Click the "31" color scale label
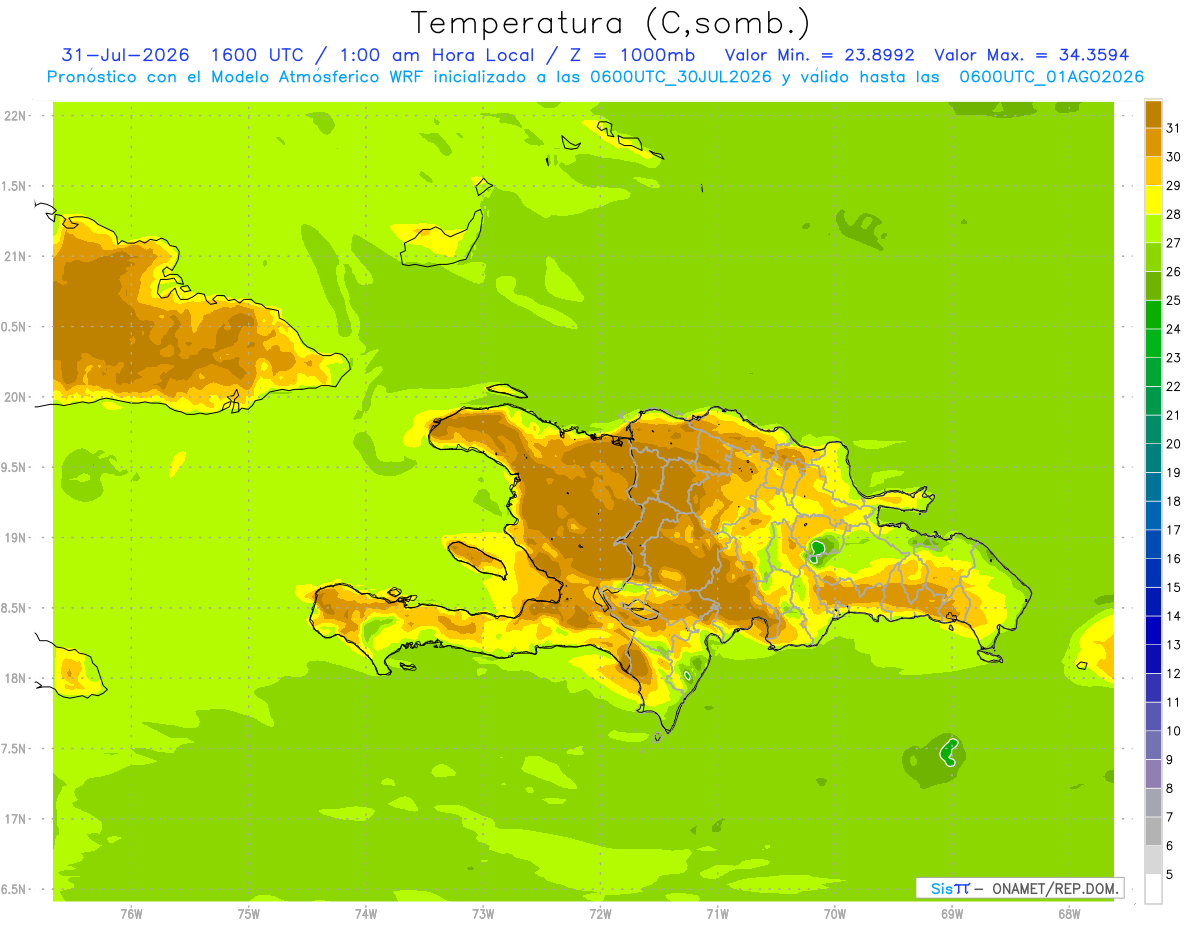This screenshot has width=1200, height=927. pos(1174,128)
